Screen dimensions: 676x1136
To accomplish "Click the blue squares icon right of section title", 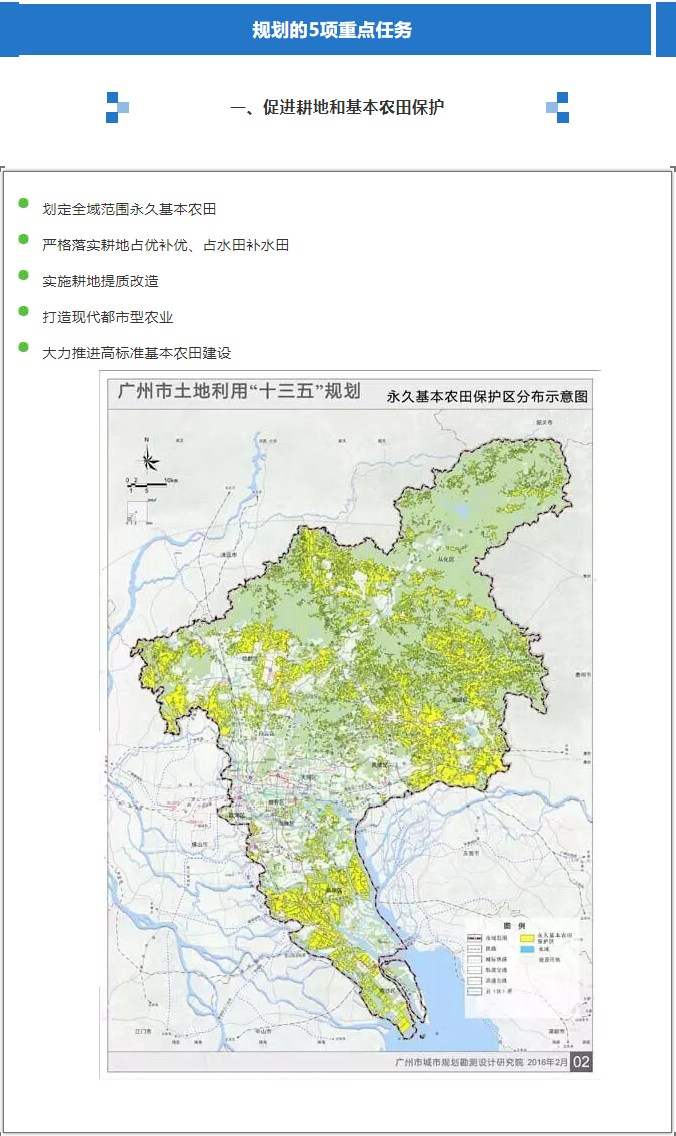I will [557, 108].
